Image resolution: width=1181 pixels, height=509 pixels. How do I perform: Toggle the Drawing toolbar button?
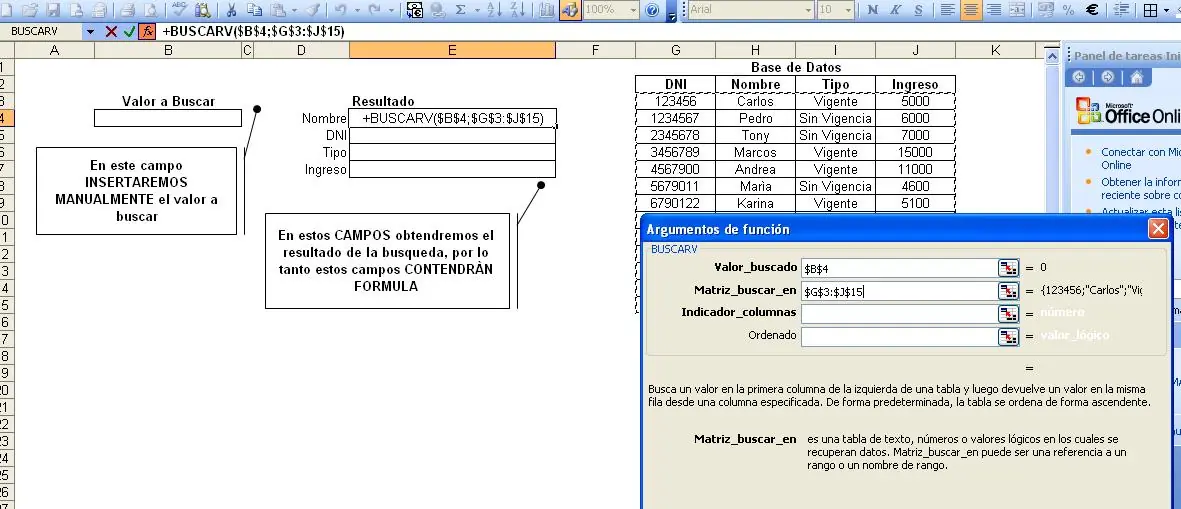pos(570,10)
